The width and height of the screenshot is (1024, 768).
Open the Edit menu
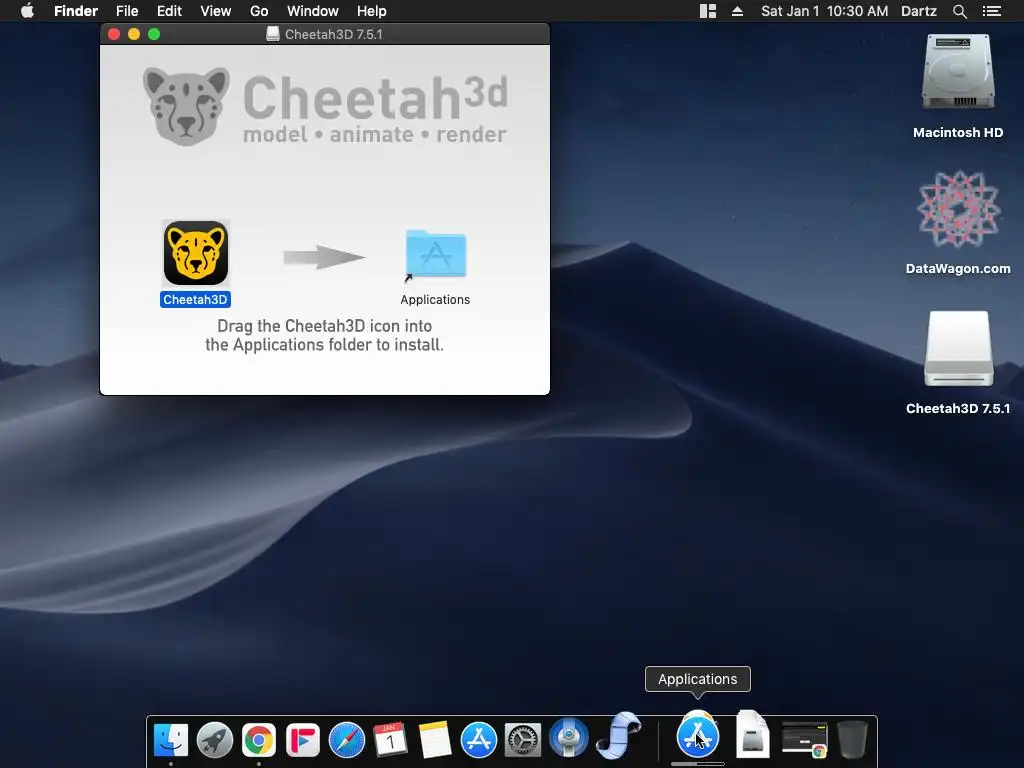coord(169,11)
